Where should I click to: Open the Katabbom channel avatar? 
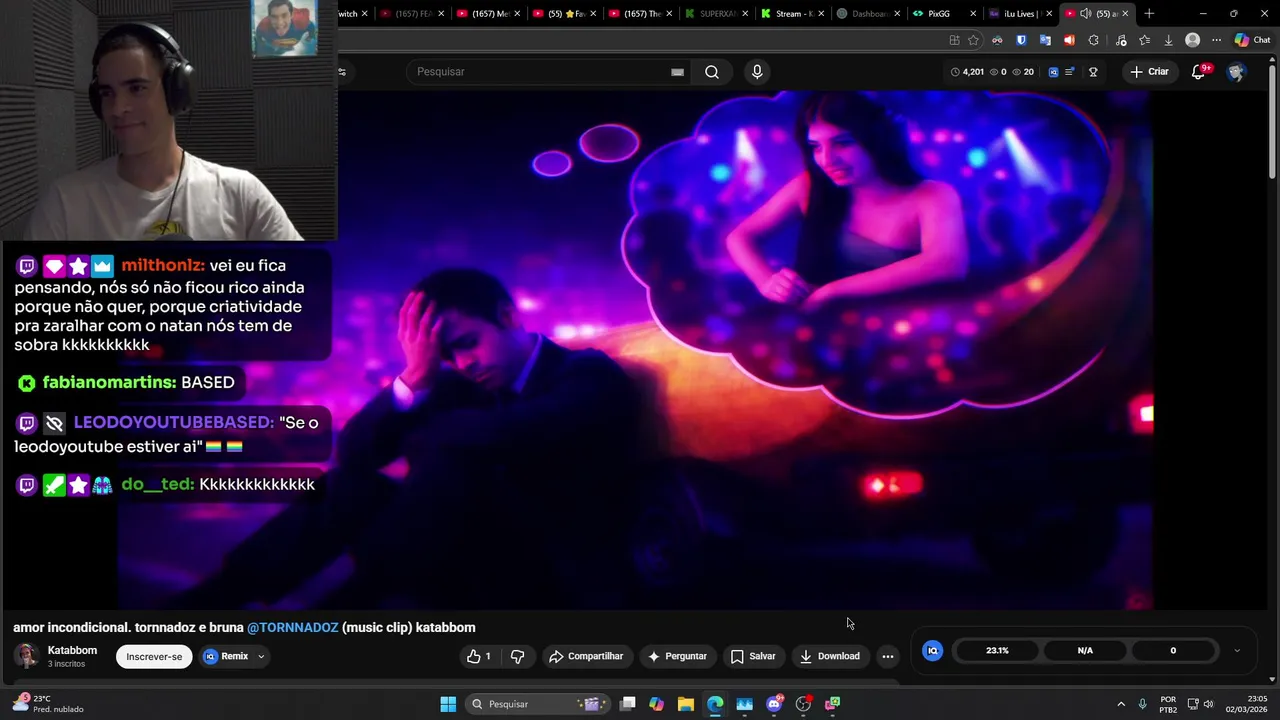pyautogui.click(x=27, y=656)
